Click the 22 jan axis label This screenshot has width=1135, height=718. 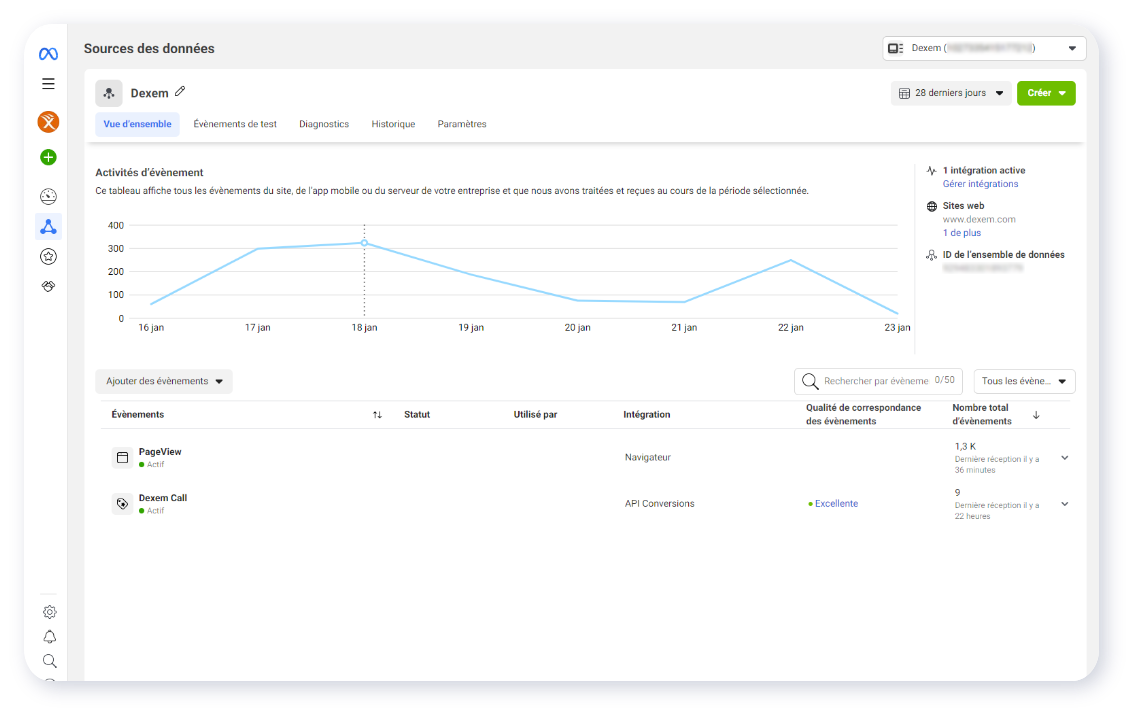tap(790, 328)
